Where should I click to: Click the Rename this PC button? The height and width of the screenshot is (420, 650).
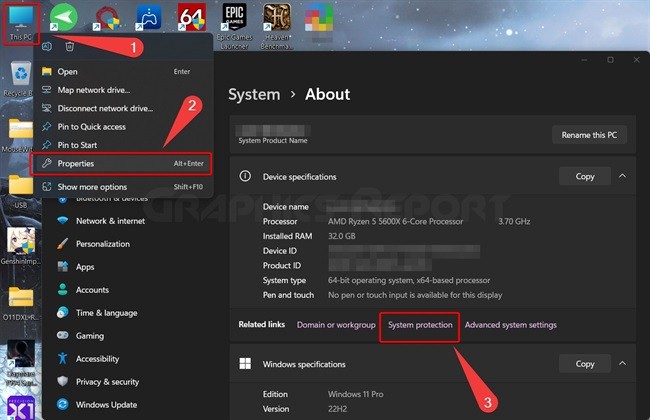click(x=589, y=135)
